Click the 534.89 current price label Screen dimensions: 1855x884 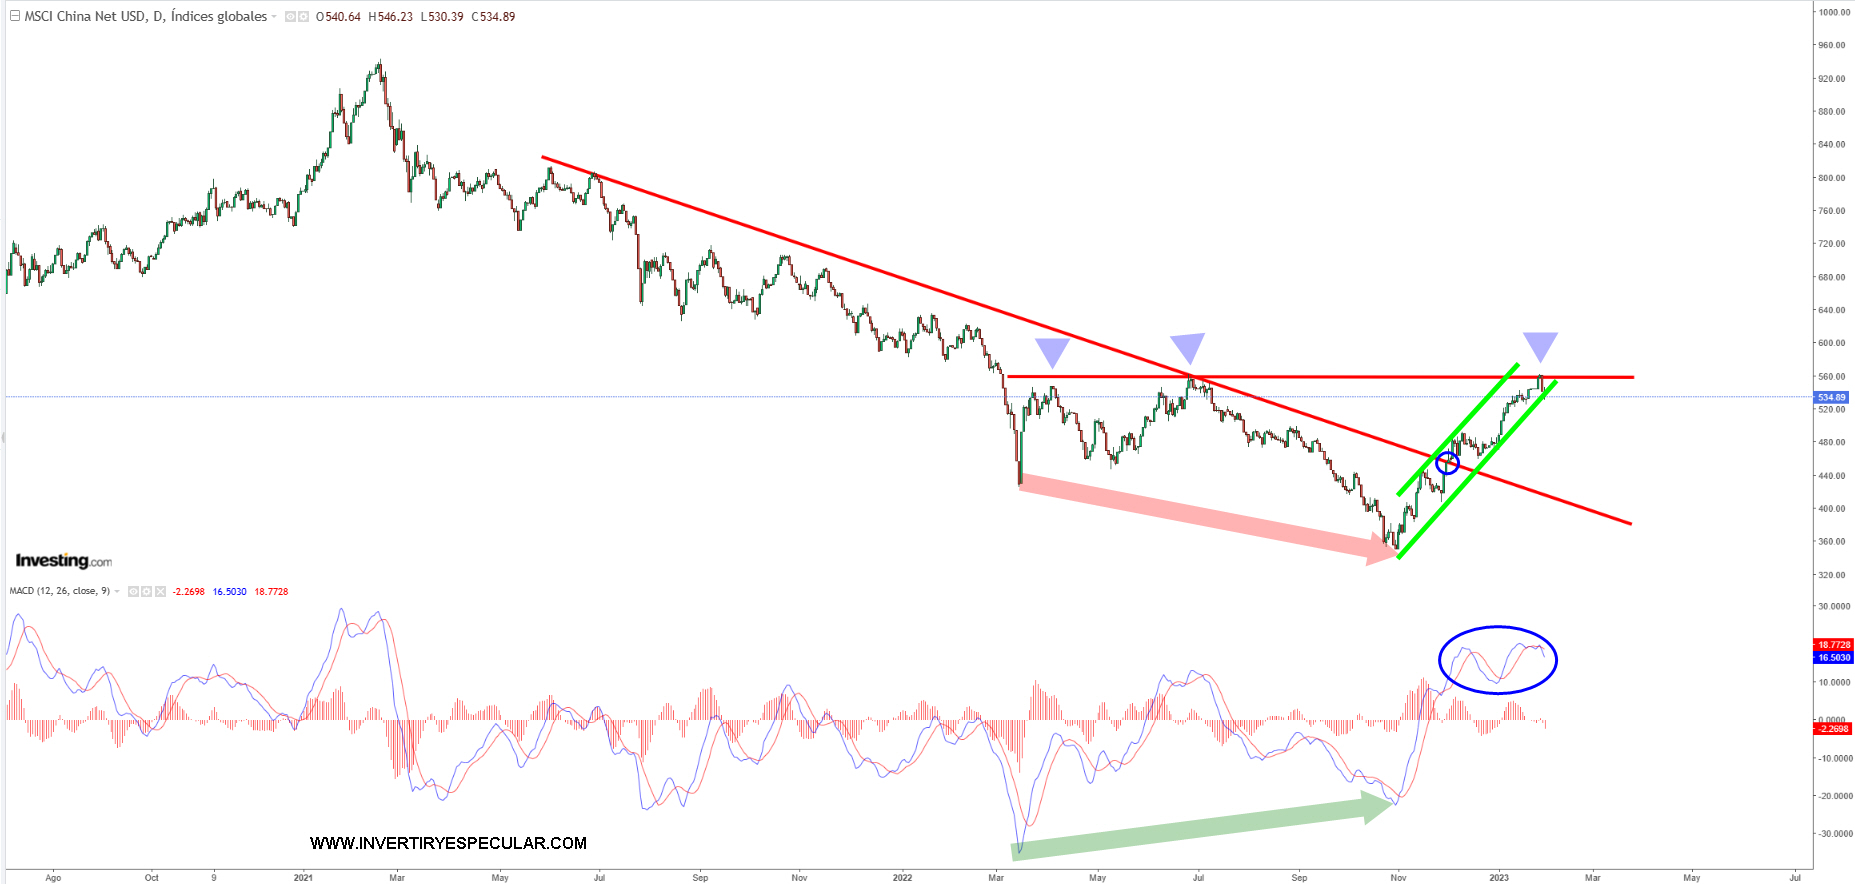[1832, 397]
